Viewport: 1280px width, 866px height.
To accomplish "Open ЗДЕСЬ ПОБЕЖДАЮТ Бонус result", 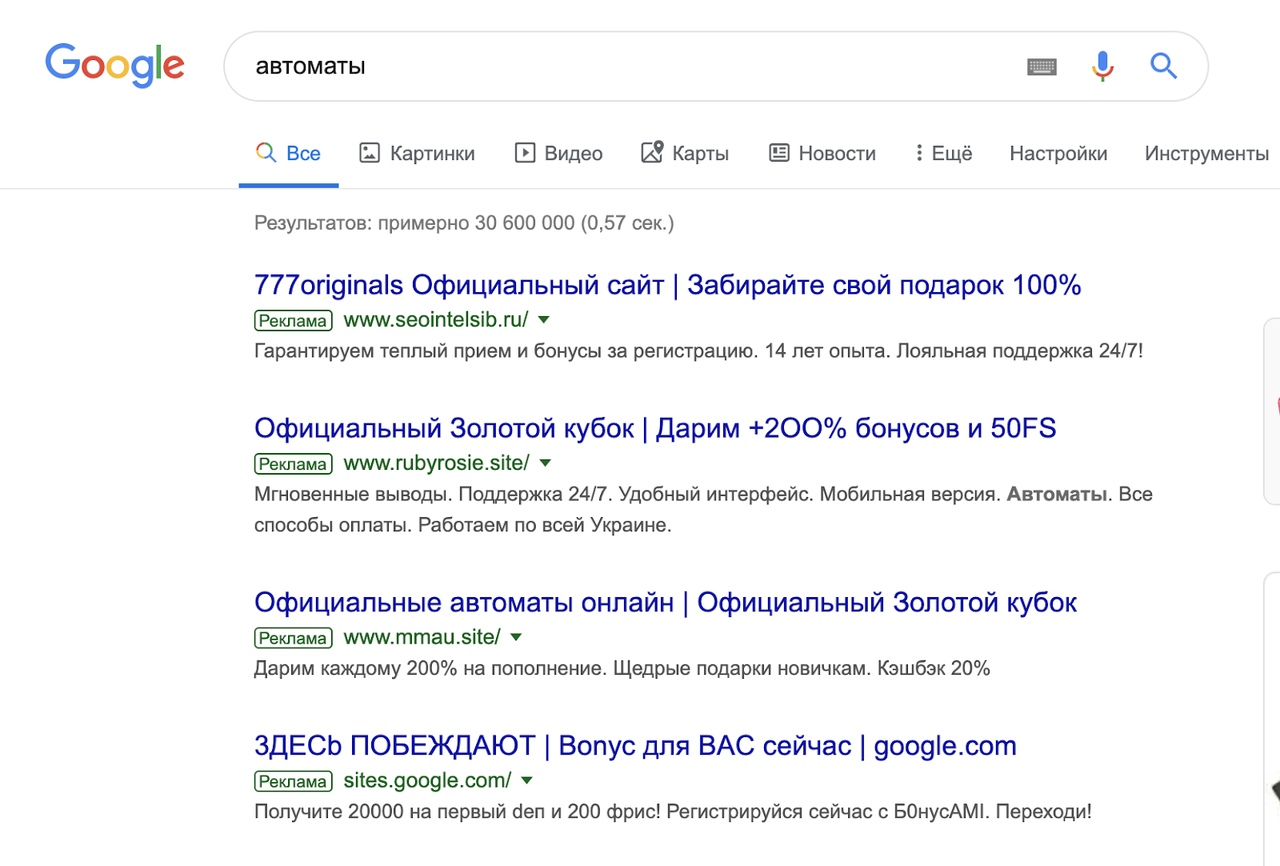I will (x=635, y=745).
